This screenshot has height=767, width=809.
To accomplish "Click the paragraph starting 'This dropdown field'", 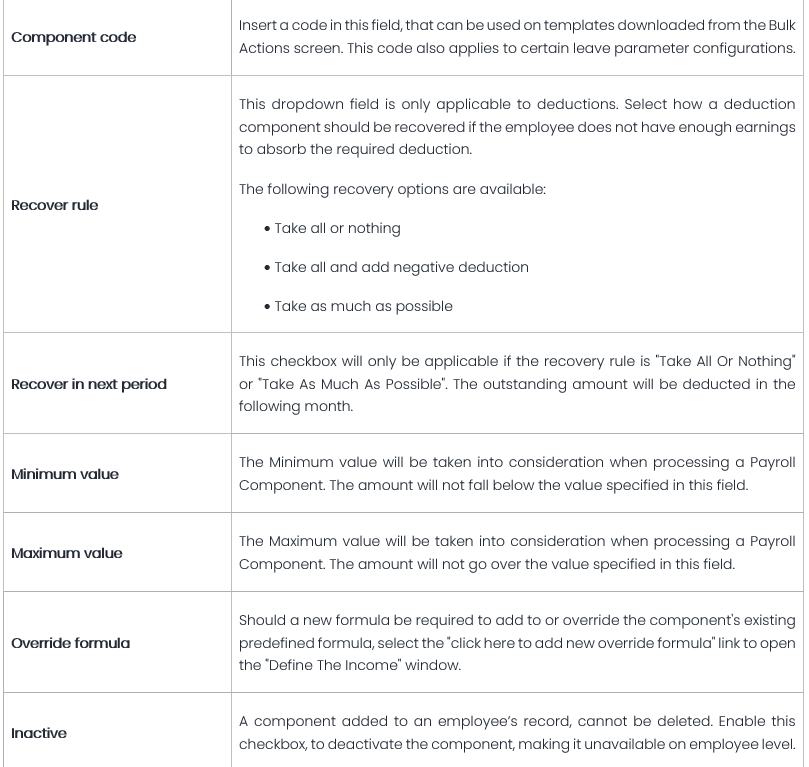I will [517, 126].
